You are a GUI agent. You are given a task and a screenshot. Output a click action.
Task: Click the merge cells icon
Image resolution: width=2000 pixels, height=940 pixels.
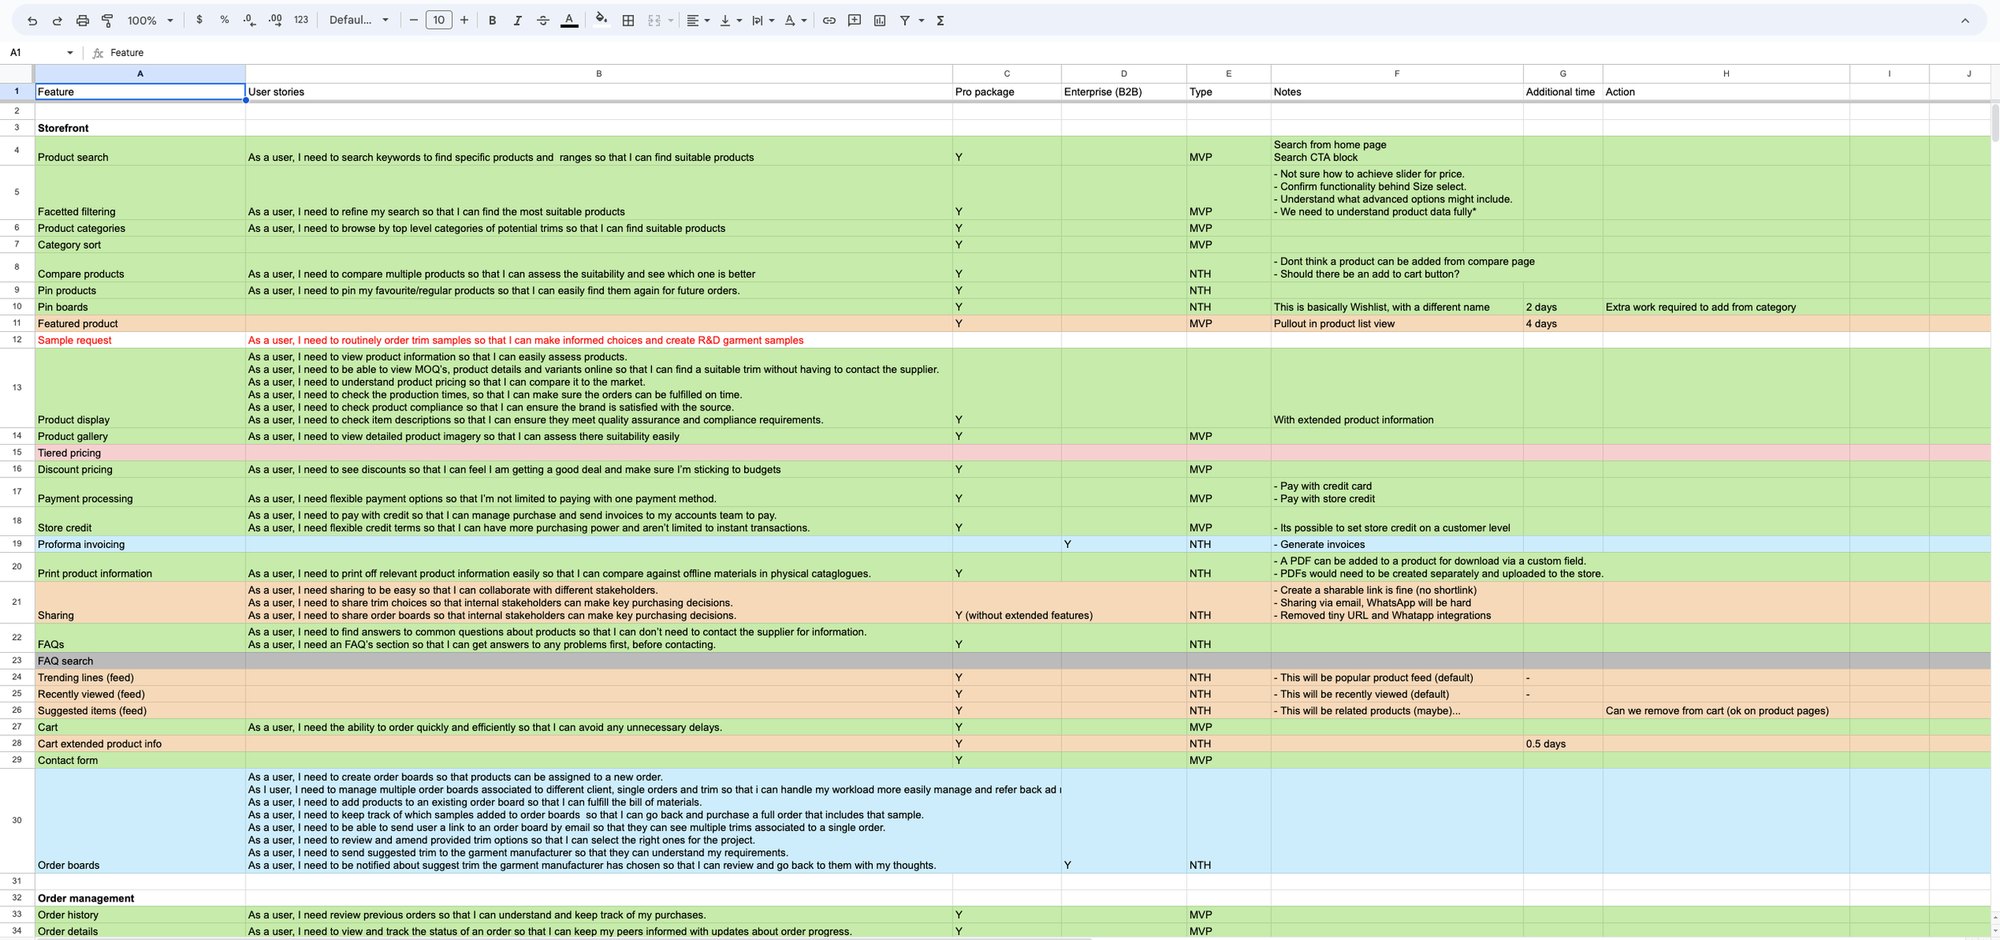click(654, 20)
